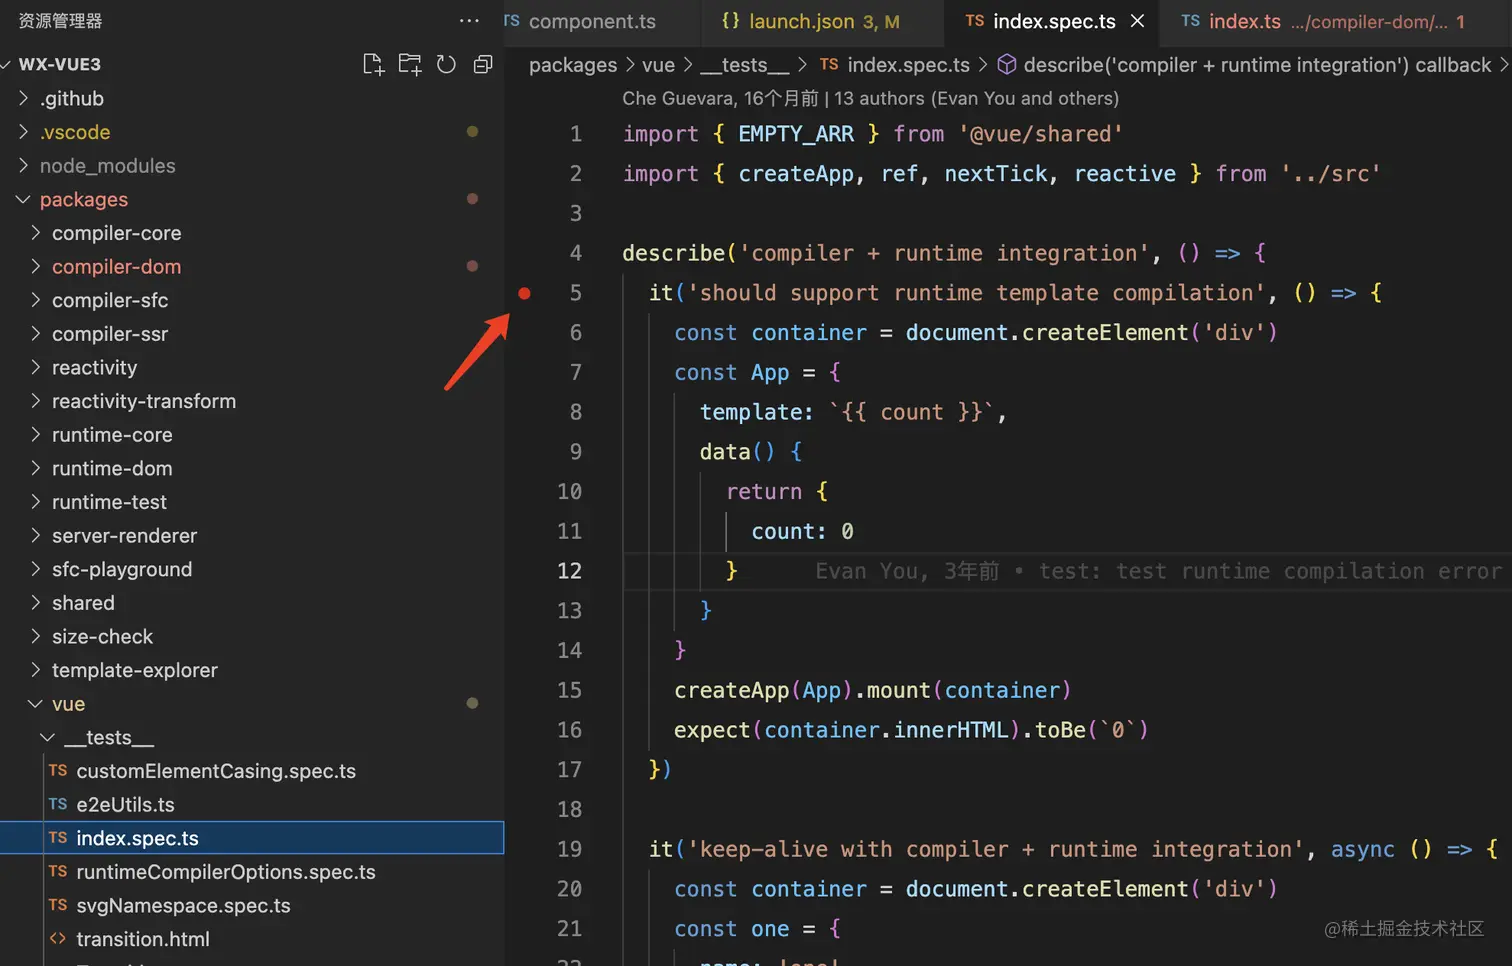Click vue in the breadcrumb
Viewport: 1512px width, 966px height.
[658, 65]
